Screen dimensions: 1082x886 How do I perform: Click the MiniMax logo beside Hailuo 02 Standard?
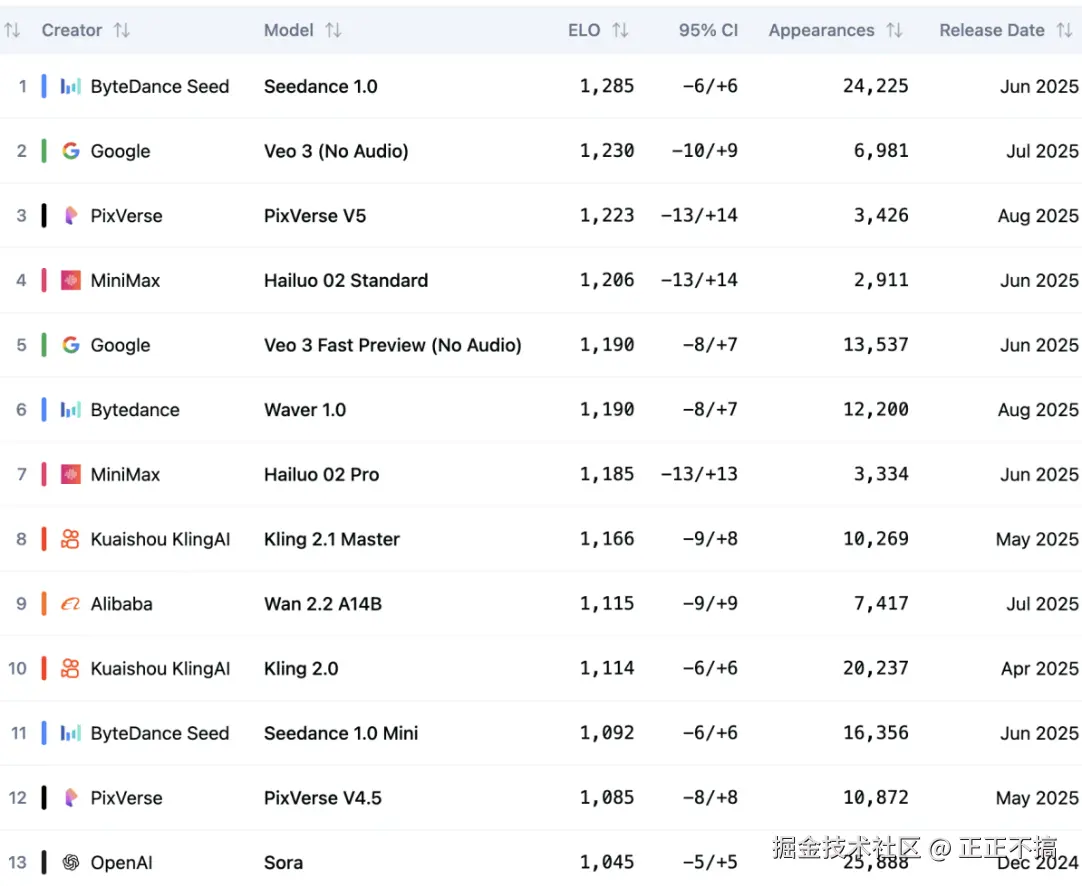coord(70,281)
